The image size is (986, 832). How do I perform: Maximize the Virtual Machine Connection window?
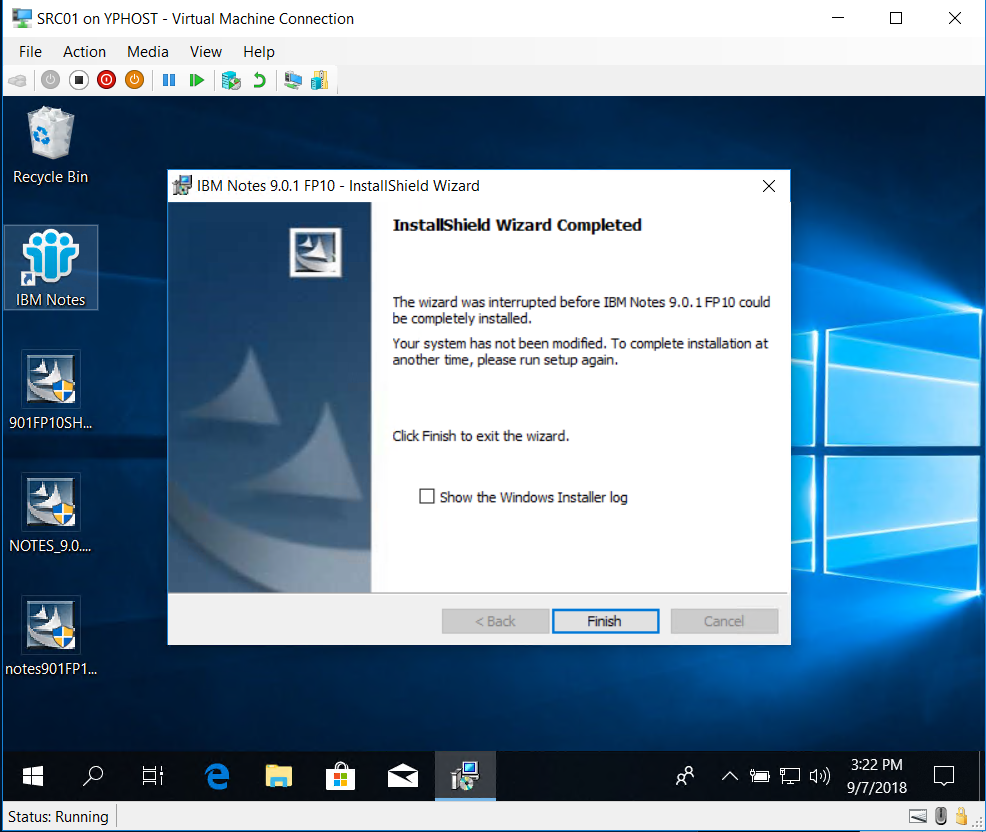coord(896,18)
